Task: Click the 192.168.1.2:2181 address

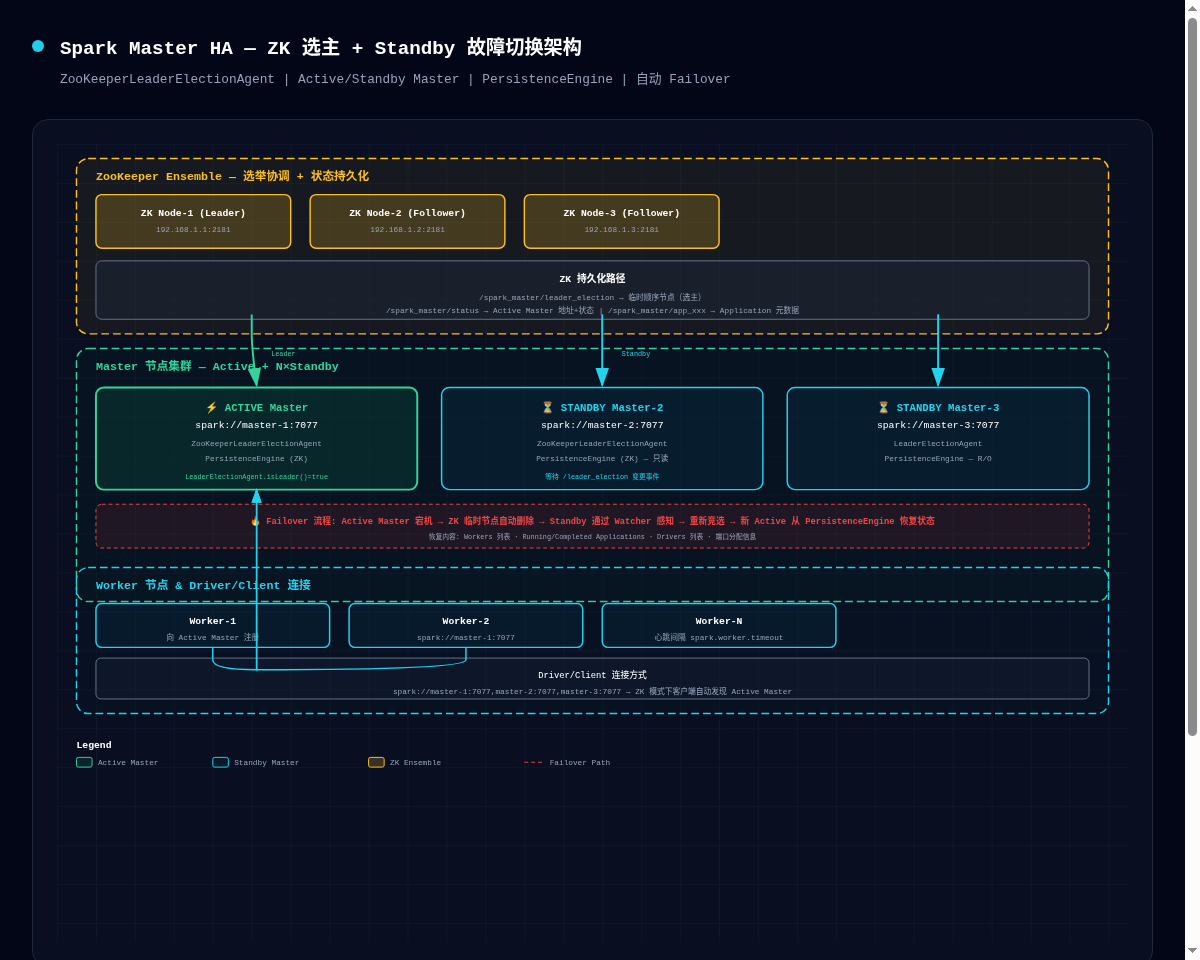Action: 407,230
